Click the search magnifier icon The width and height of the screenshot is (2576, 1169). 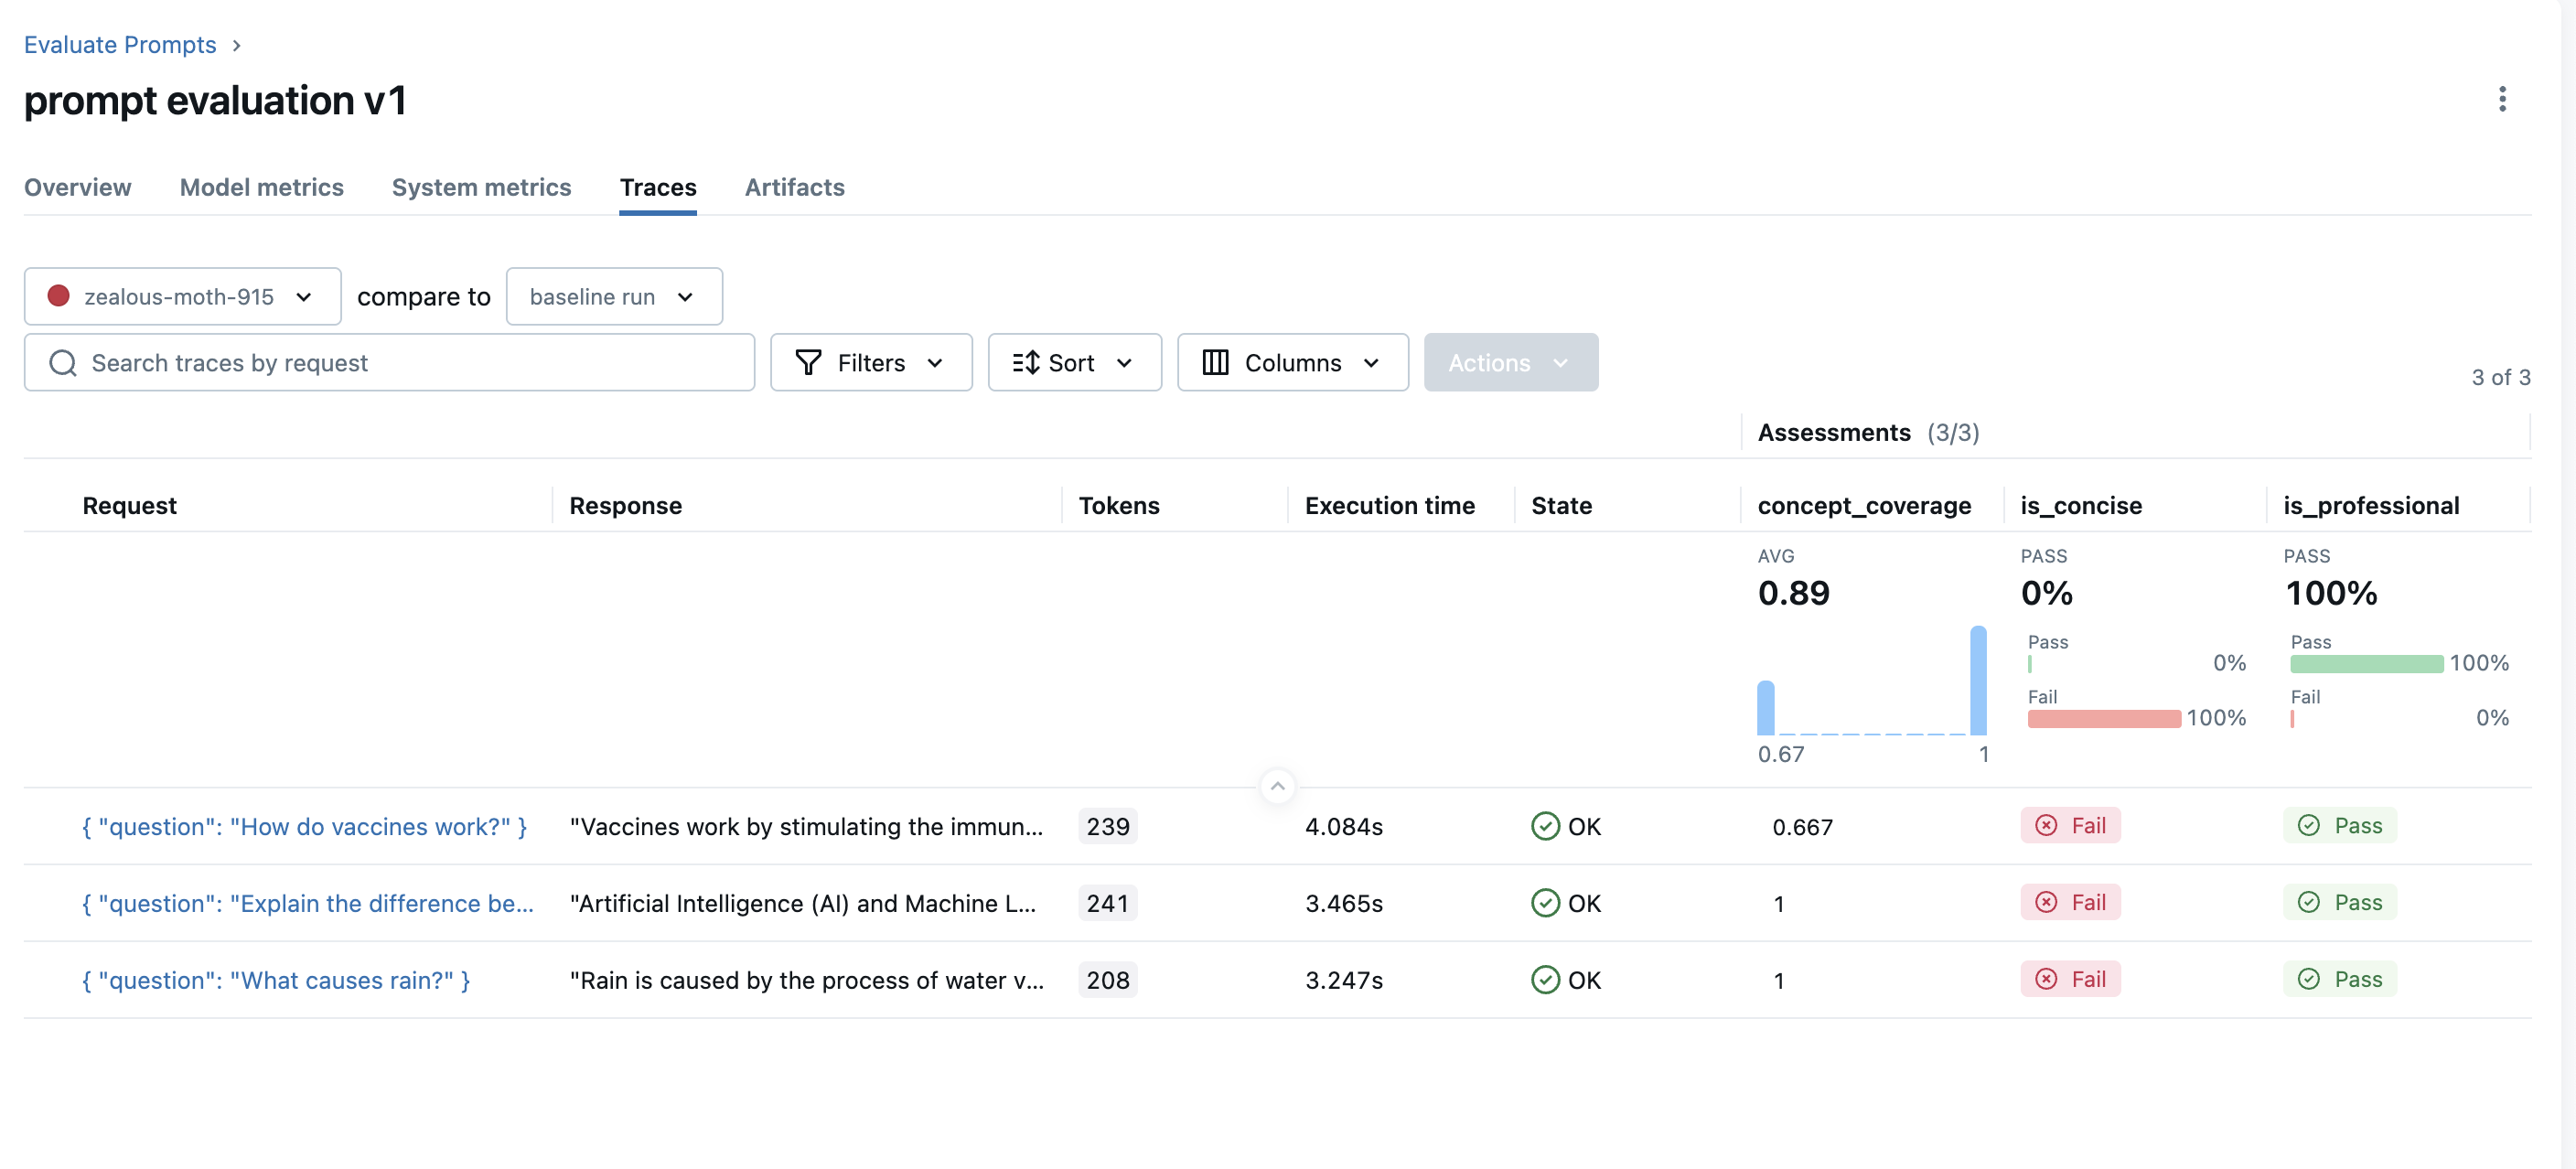tap(63, 363)
